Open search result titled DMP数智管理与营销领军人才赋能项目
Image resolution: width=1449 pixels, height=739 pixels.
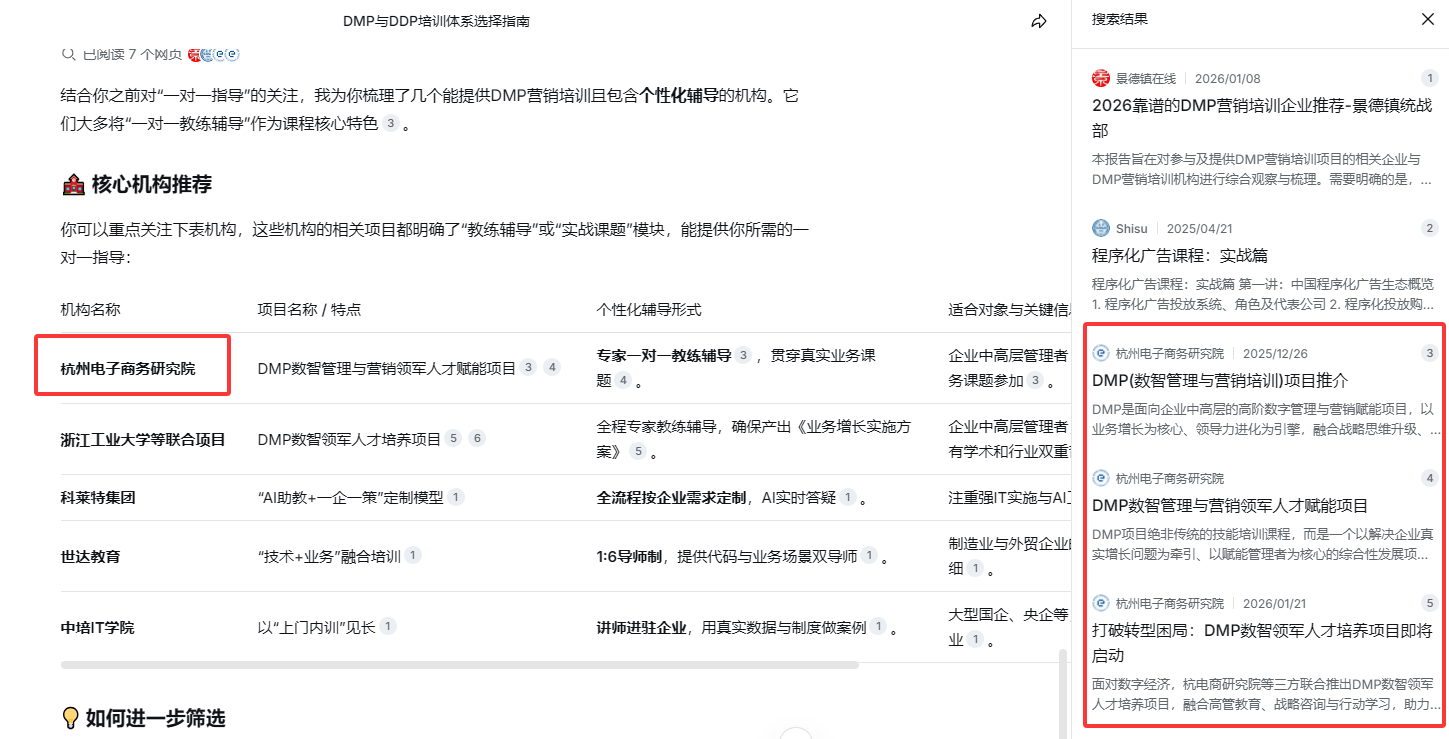pos(1230,505)
